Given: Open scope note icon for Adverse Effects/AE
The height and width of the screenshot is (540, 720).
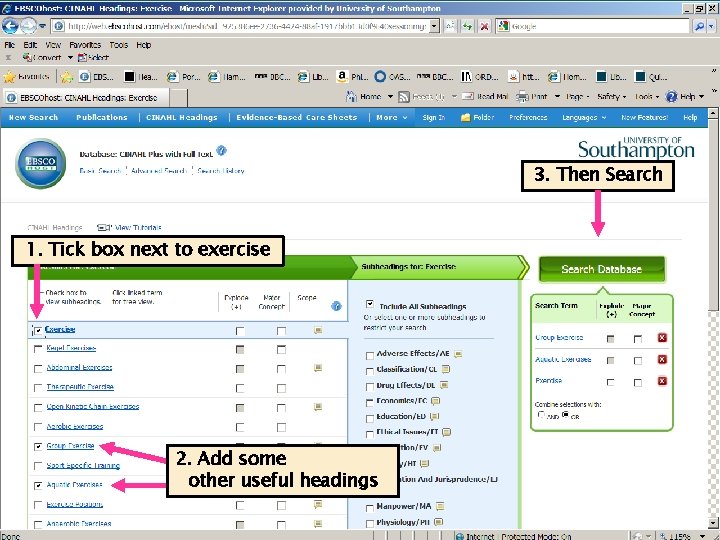Looking at the screenshot, I should pyautogui.click(x=458, y=354).
